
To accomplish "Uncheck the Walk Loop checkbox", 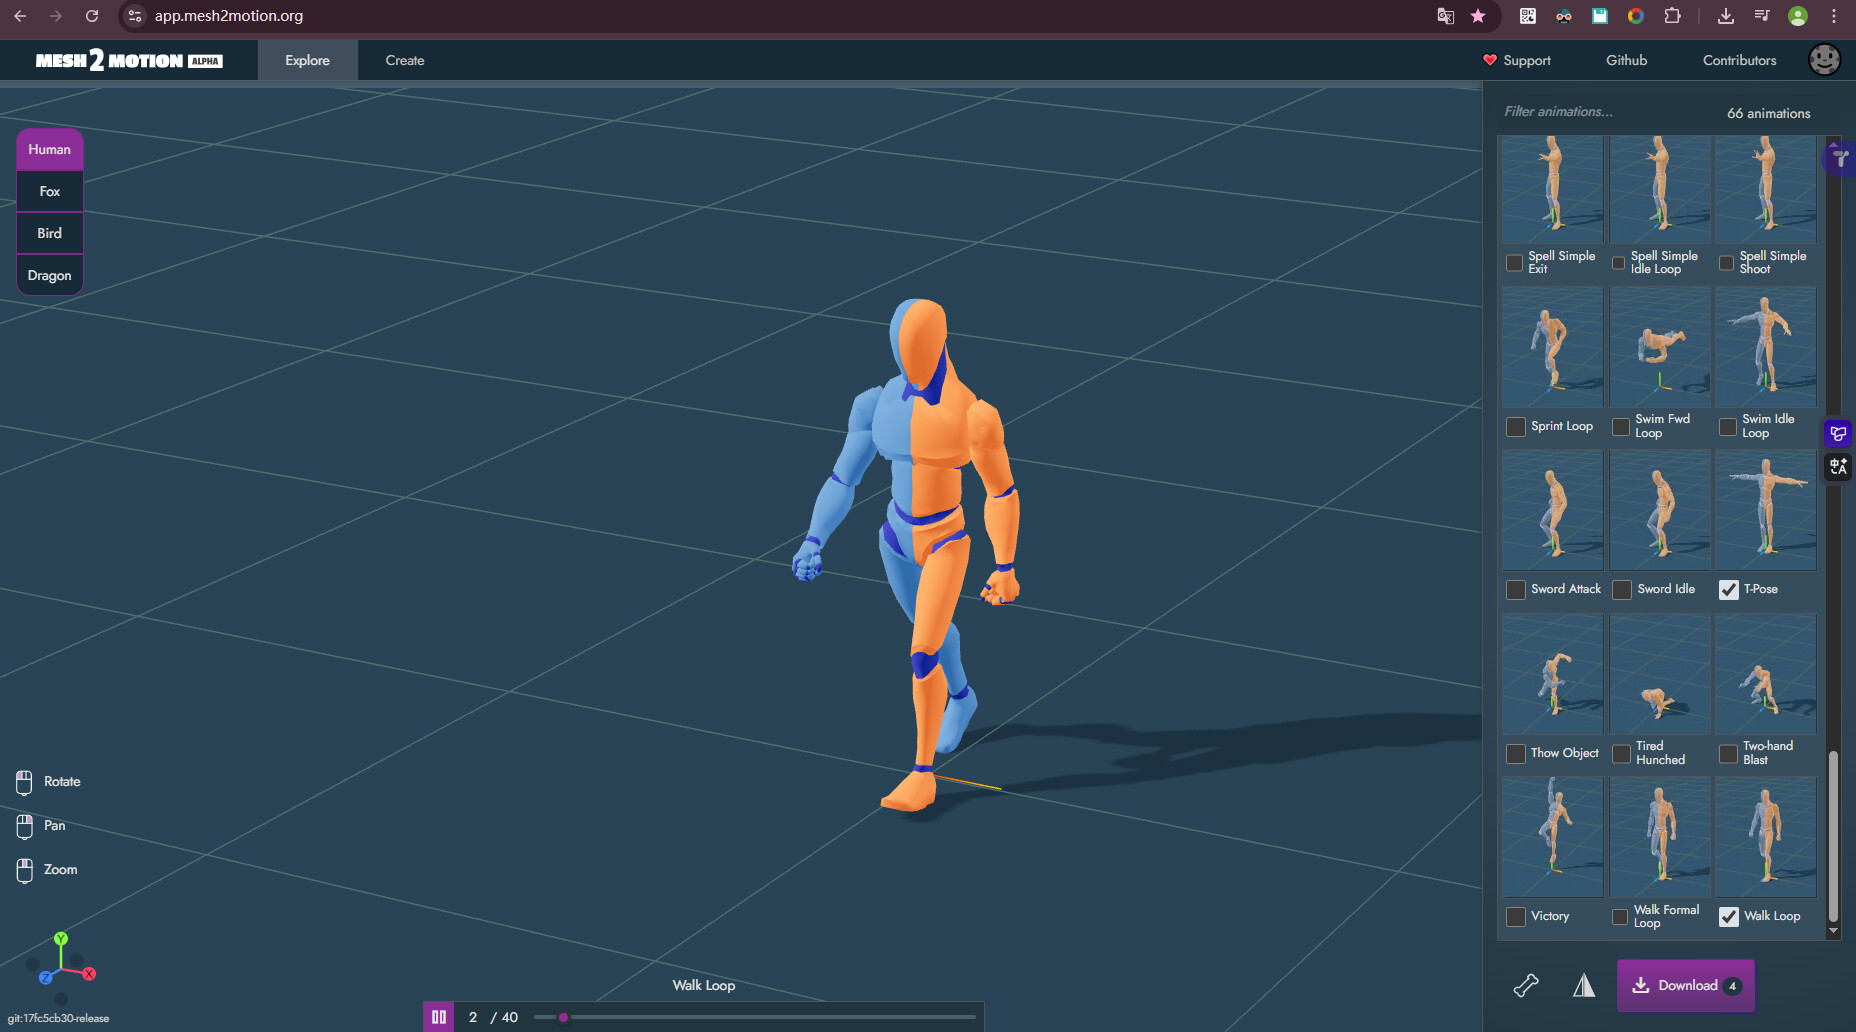I will tap(1728, 917).
